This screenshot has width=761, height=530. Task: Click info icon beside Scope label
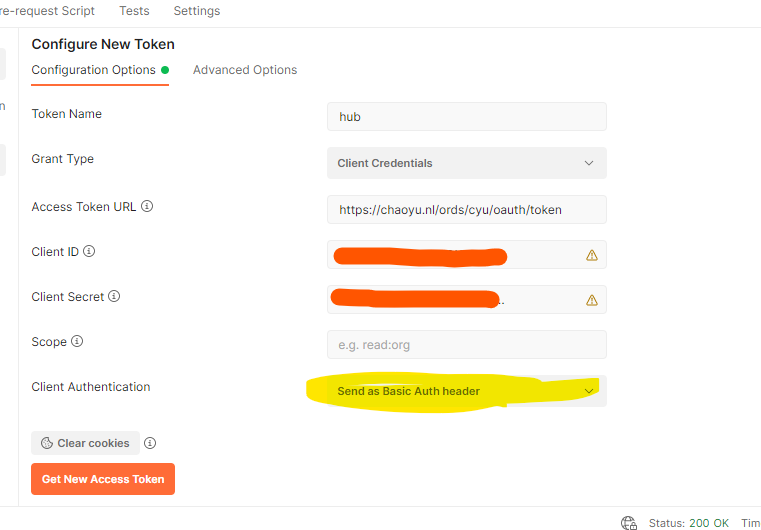pyautogui.click(x=77, y=342)
